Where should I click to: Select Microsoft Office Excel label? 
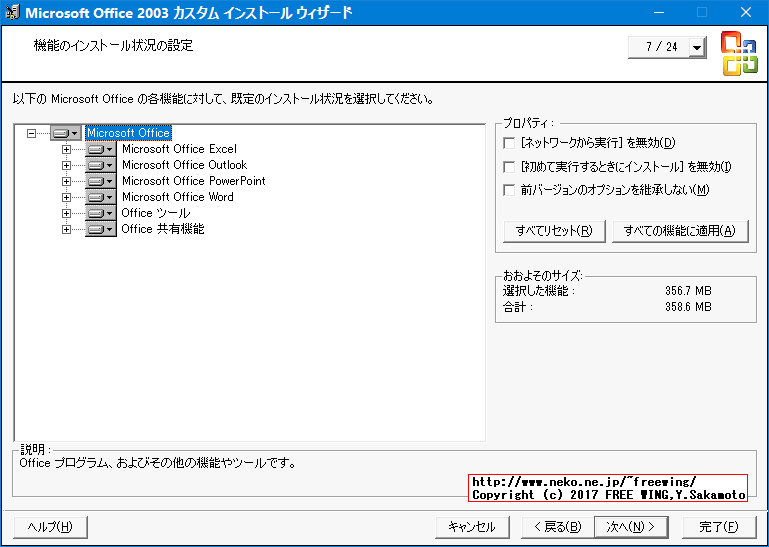[179, 149]
